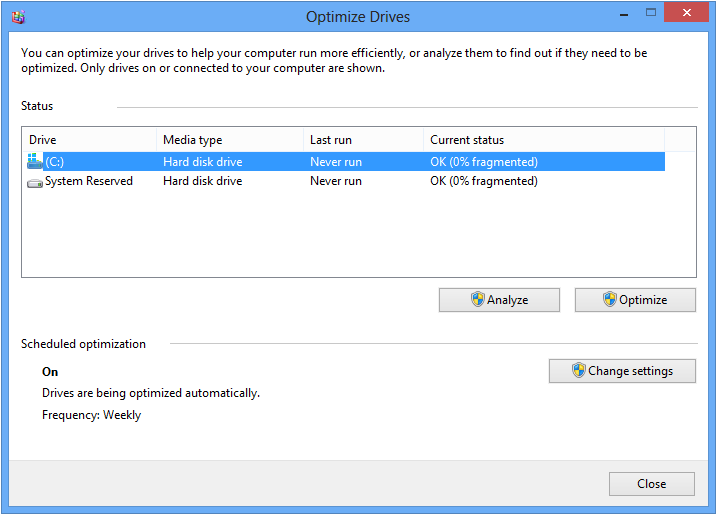Click the red X close button
Image resolution: width=717 pixels, height=515 pixels.
pos(686,13)
